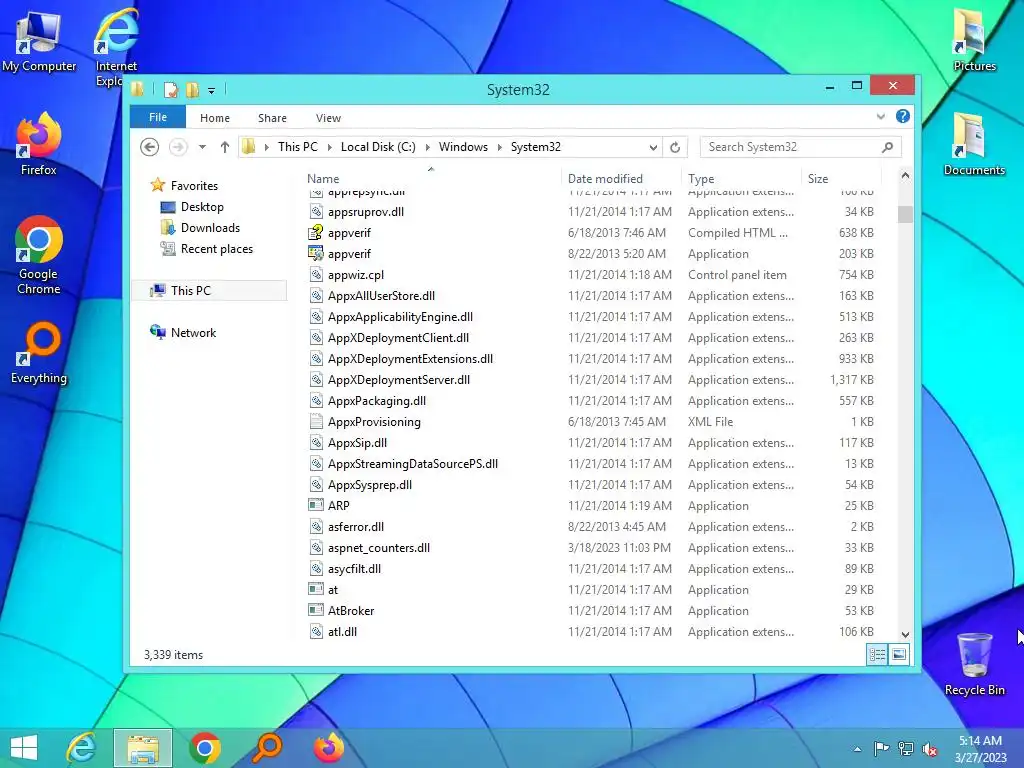
Task: Open the Everything search desktop shortcut
Action: coord(39,353)
